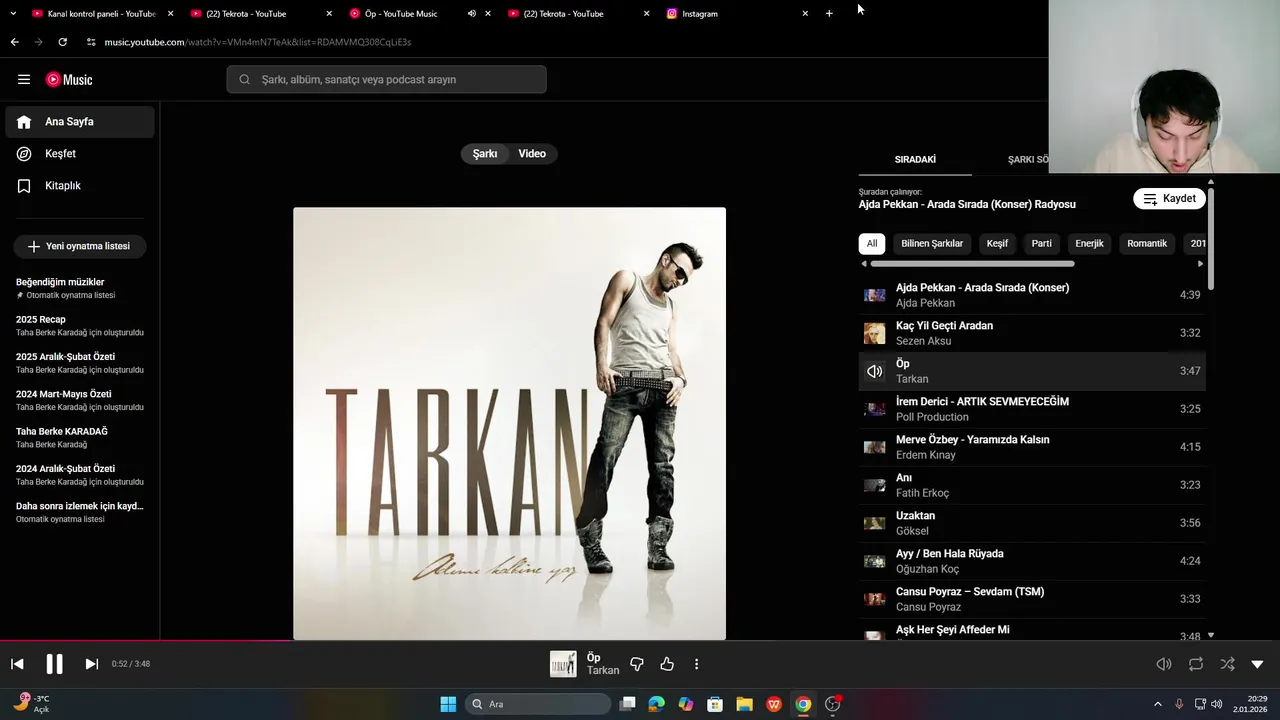
Task: Collapse the player page with the arrow
Action: 1258,664
